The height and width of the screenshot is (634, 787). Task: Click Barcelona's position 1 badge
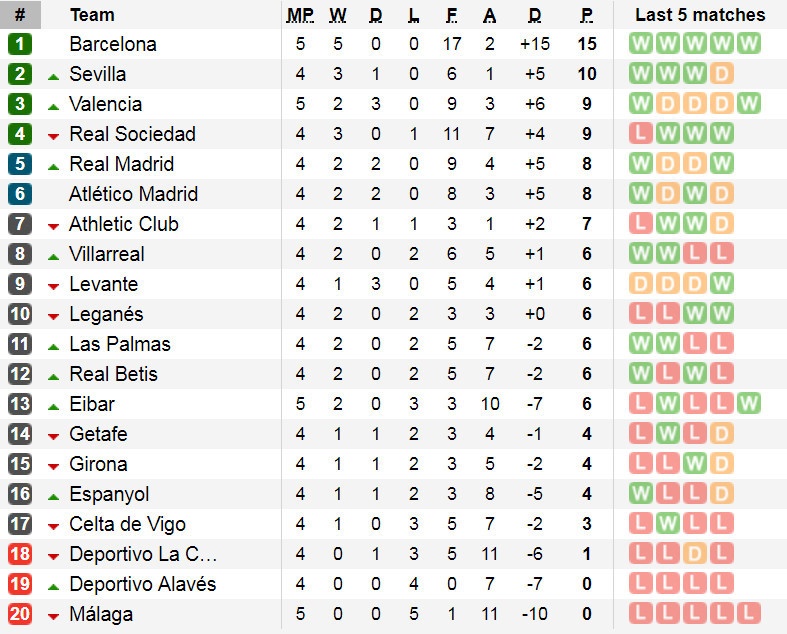[x=20, y=44]
